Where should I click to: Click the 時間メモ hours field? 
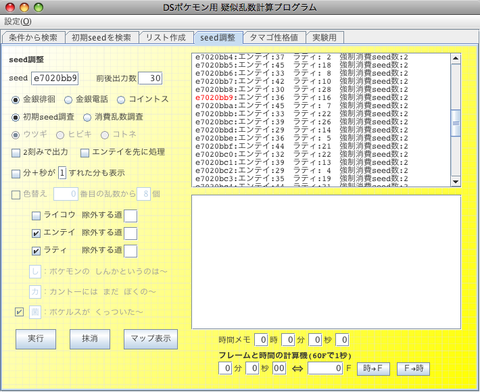tap(261, 340)
